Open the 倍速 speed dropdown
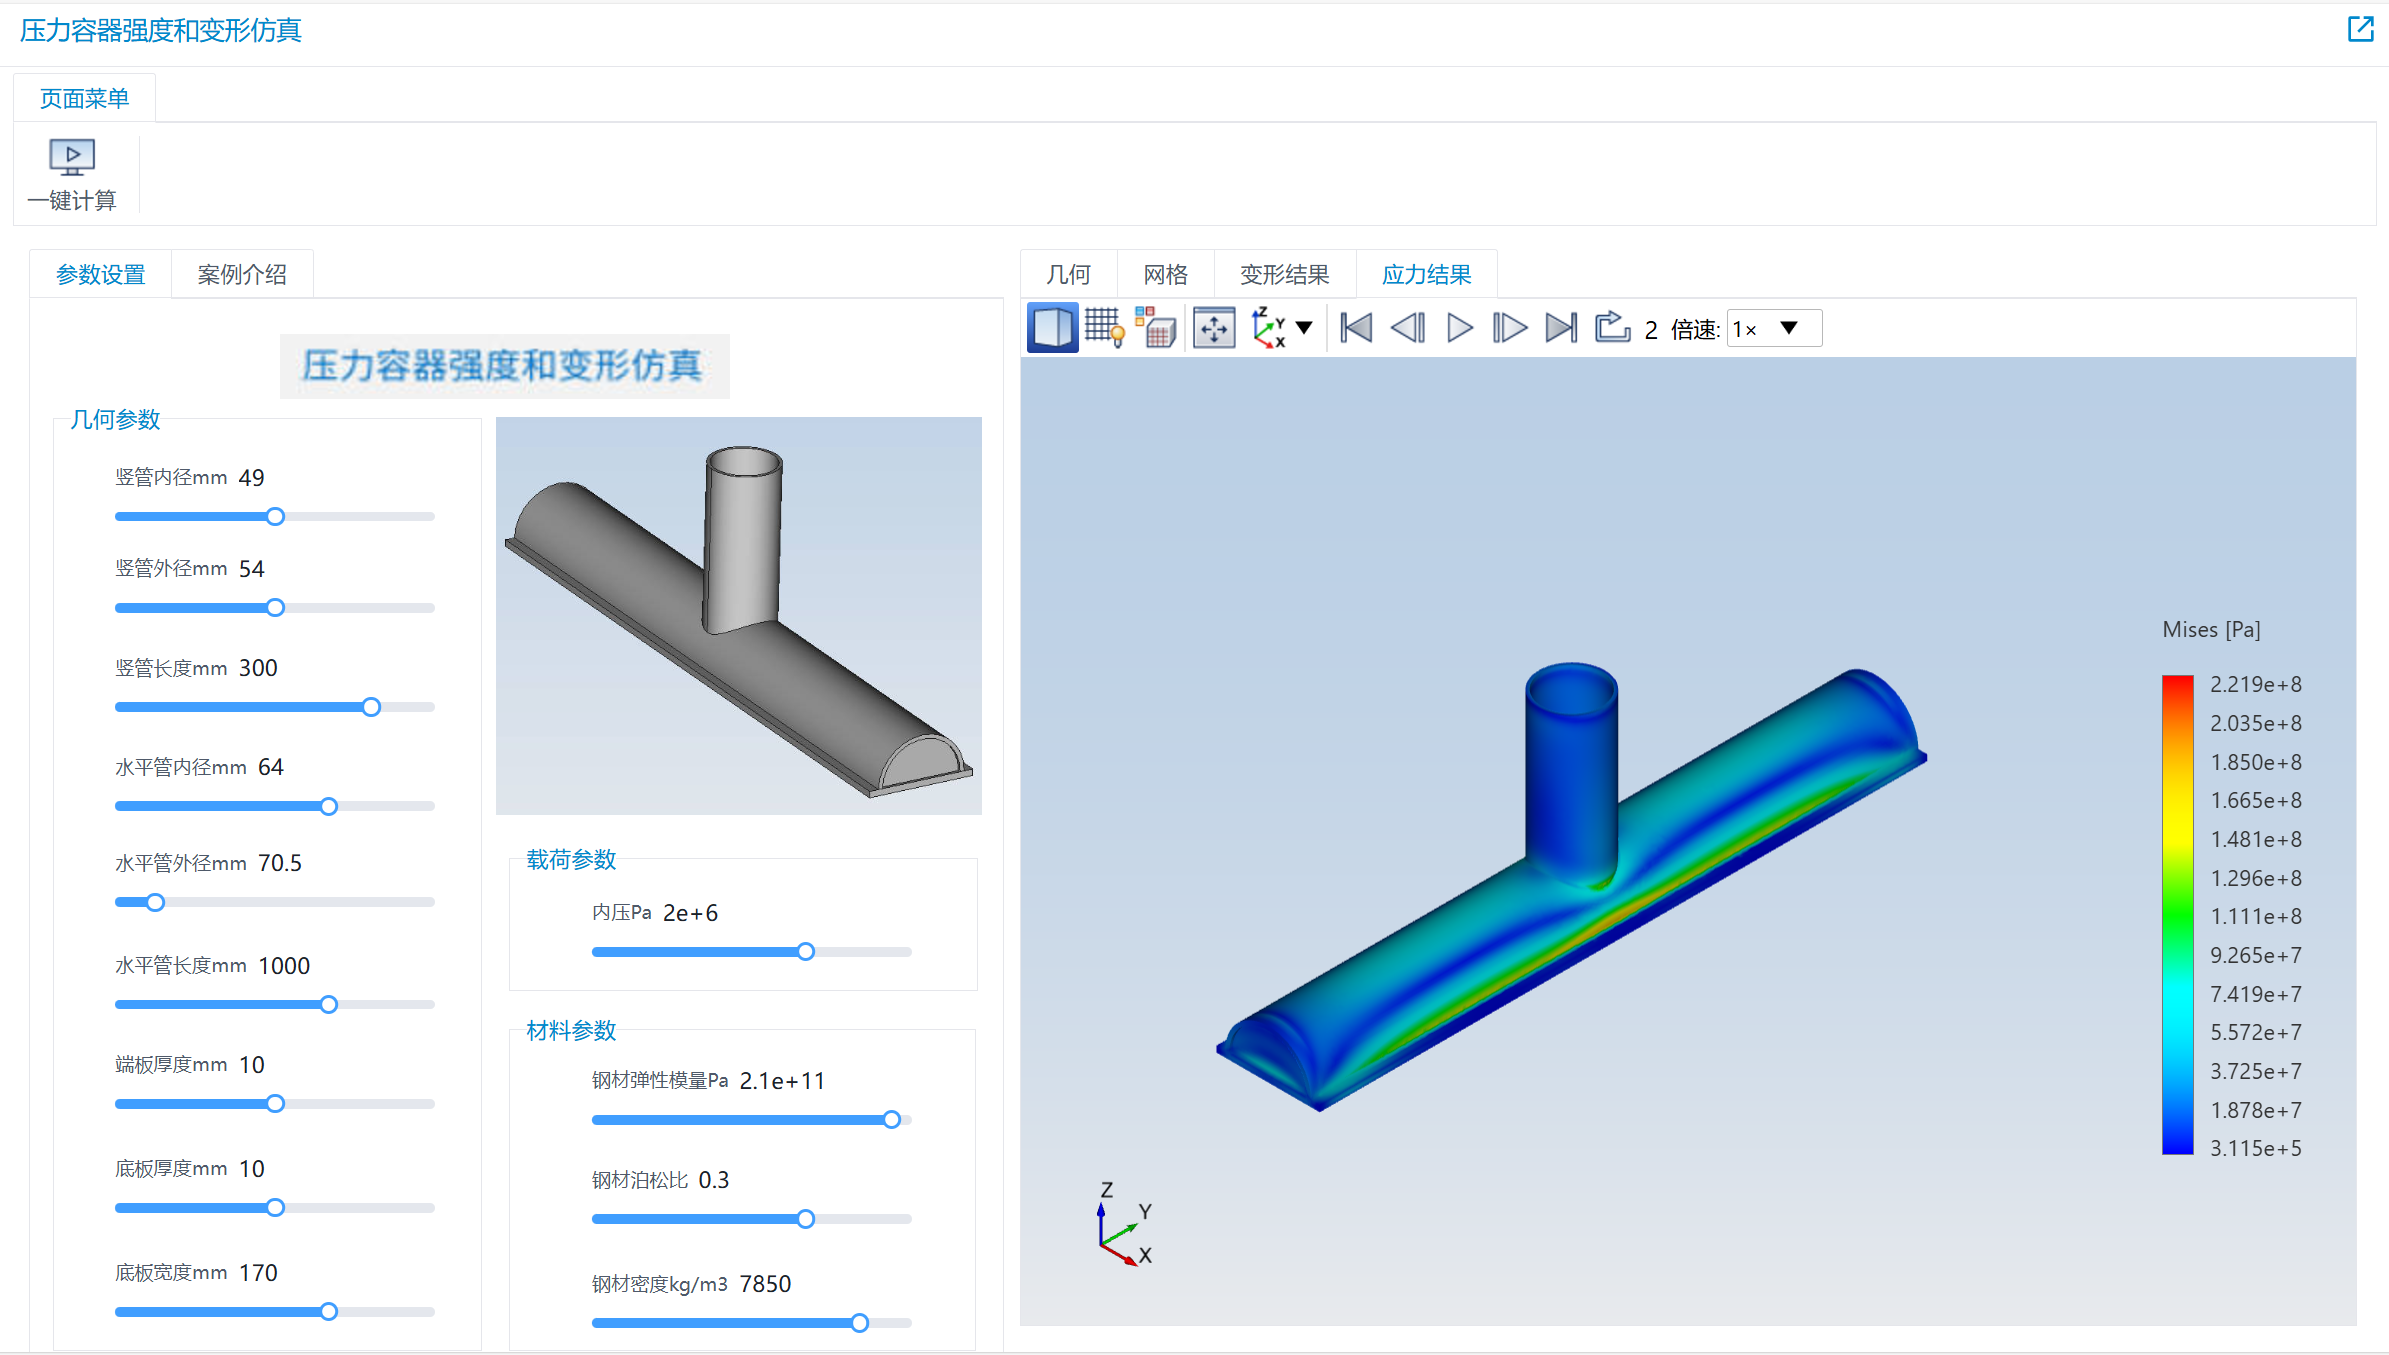2389x1355 pixels. tap(1774, 328)
